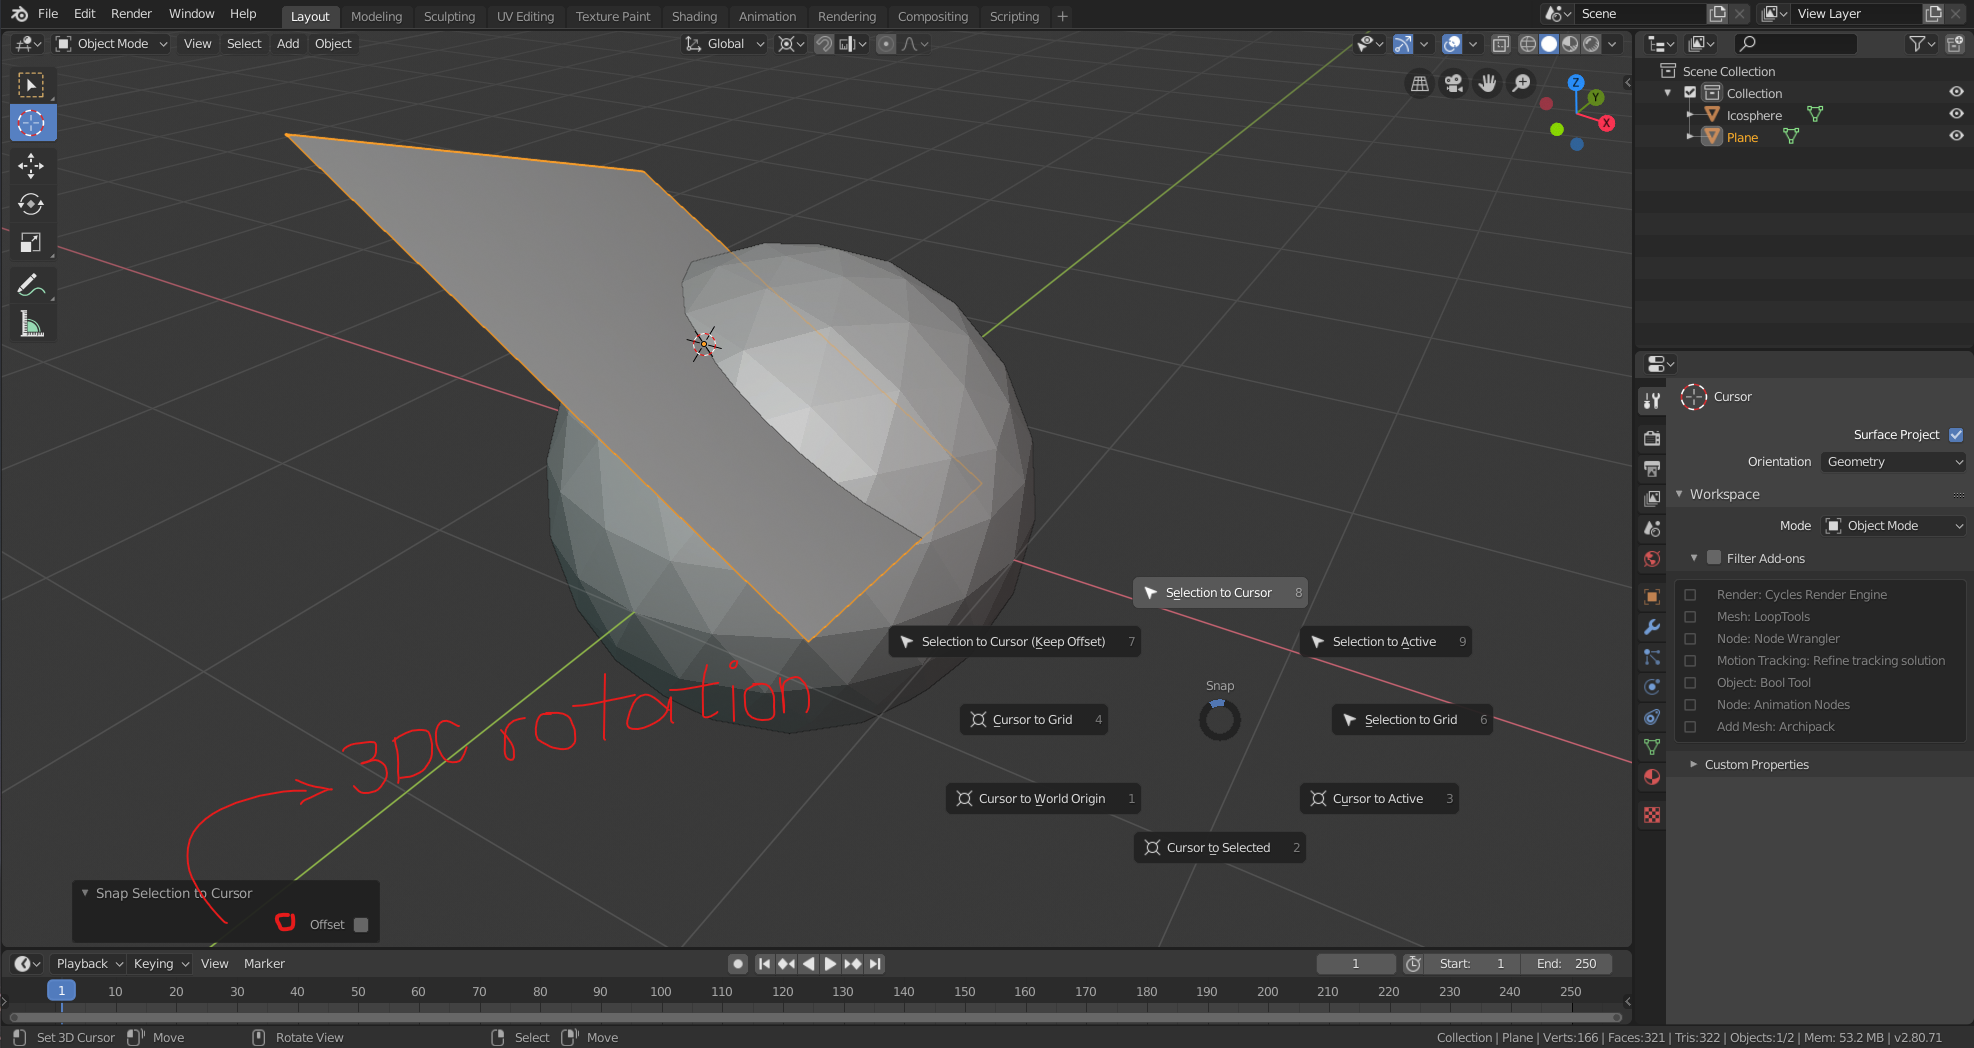Open the Global transform orientation dropdown
The image size is (1974, 1048).
724,44
